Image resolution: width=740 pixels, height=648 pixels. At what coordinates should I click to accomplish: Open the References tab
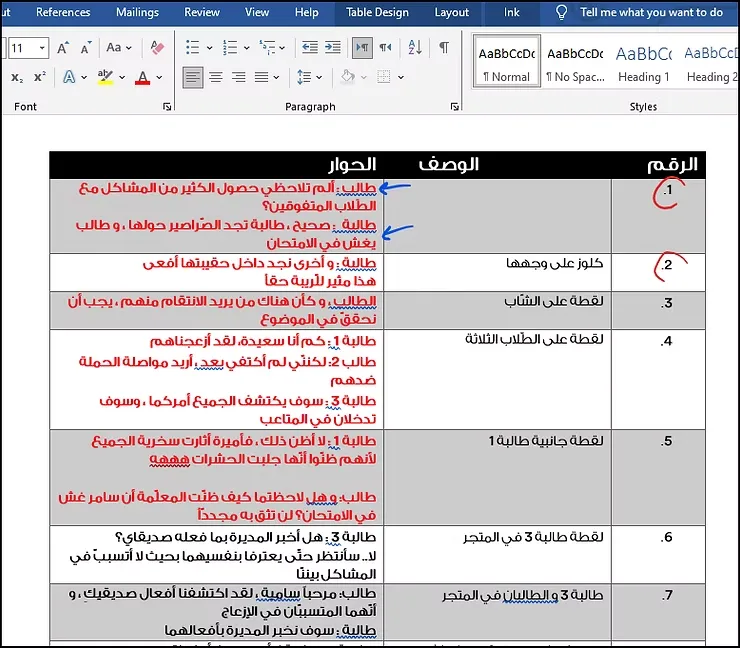pyautogui.click(x=63, y=12)
